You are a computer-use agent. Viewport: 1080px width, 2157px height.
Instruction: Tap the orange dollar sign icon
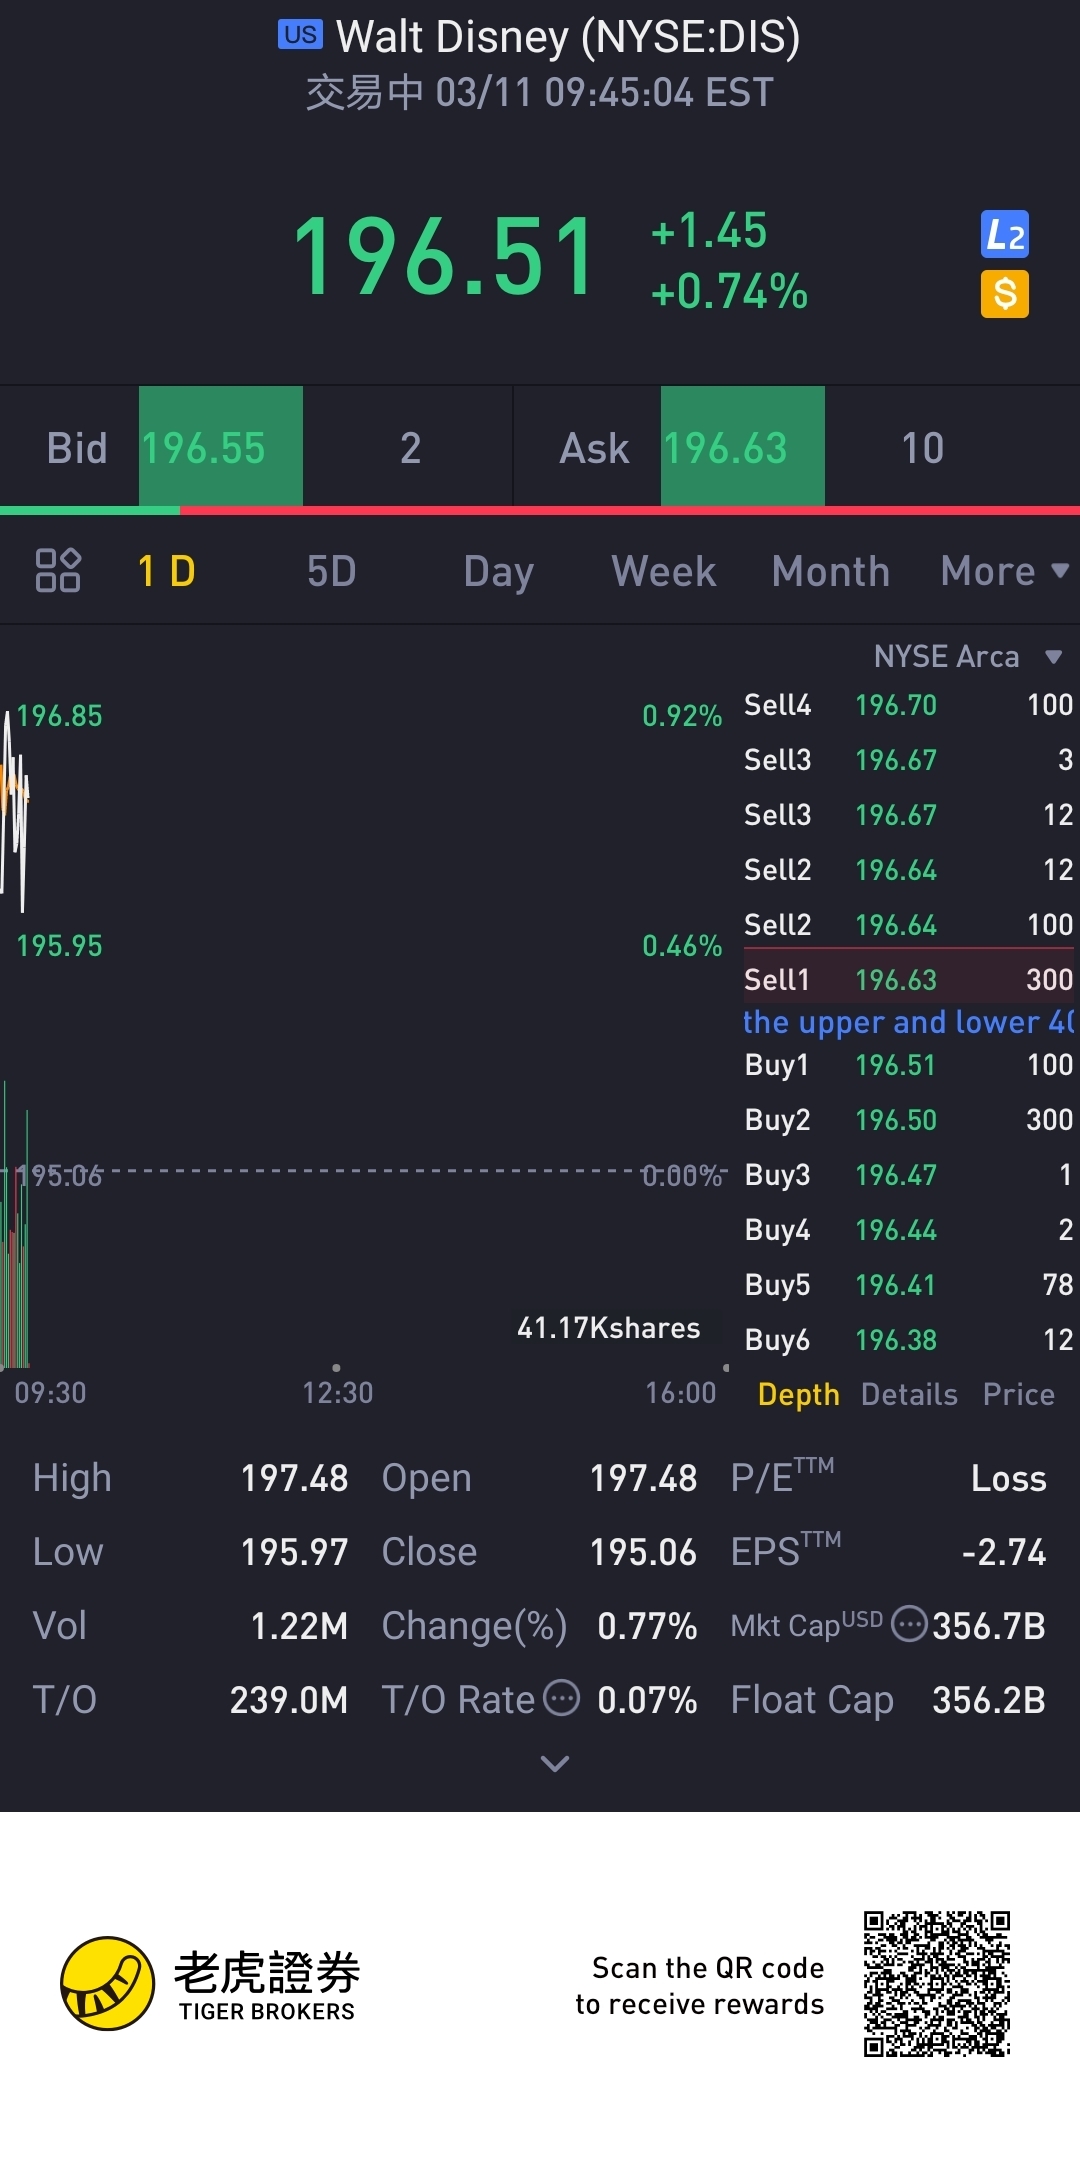1004,294
